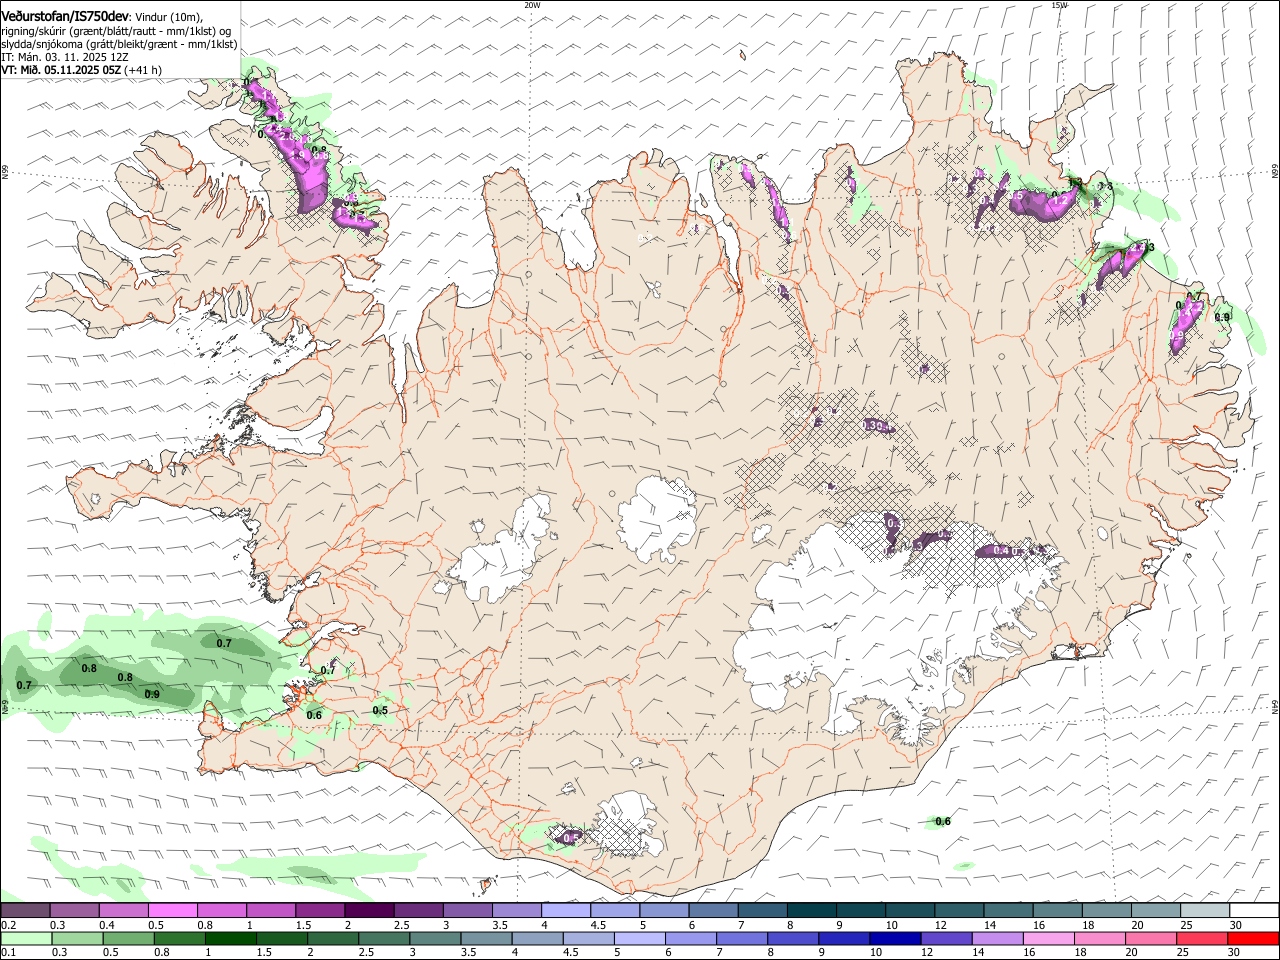
Task: Choose the lower legend swatch between 25 and 30
Action: 1201,938
